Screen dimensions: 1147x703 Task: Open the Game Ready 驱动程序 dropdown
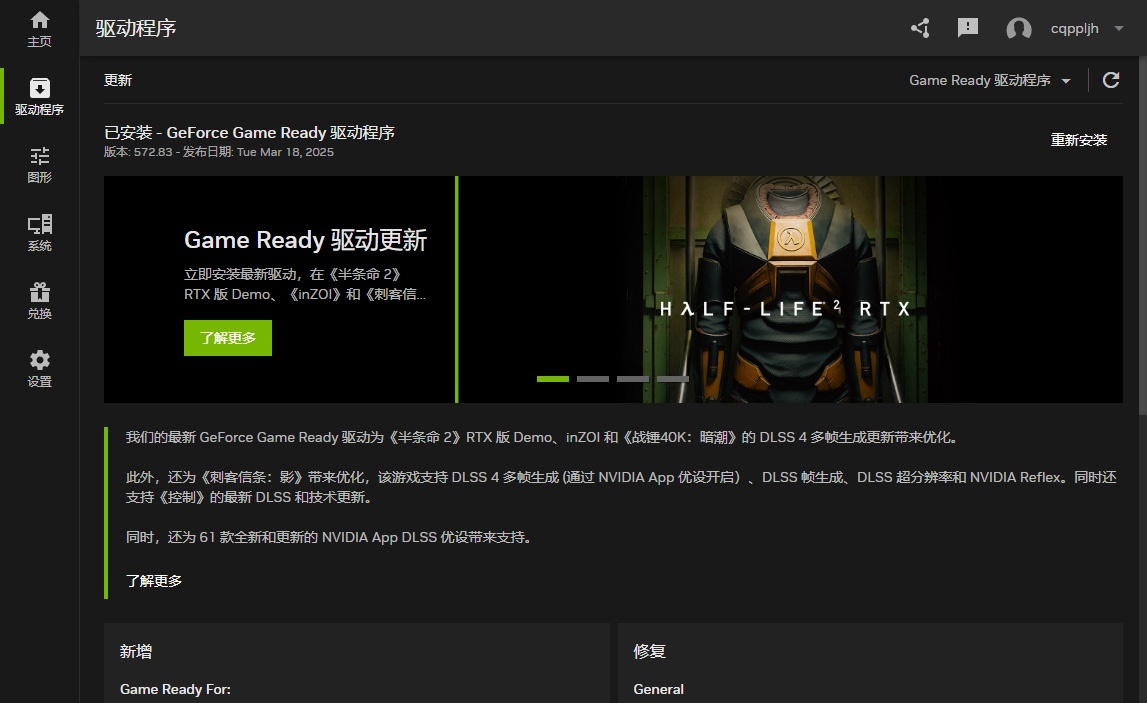(x=990, y=80)
